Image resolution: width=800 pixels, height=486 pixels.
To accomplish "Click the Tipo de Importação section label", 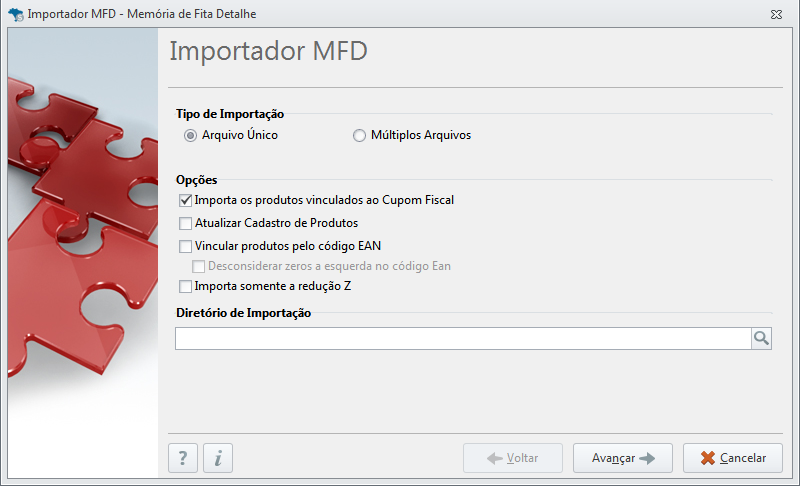I will 230,114.
